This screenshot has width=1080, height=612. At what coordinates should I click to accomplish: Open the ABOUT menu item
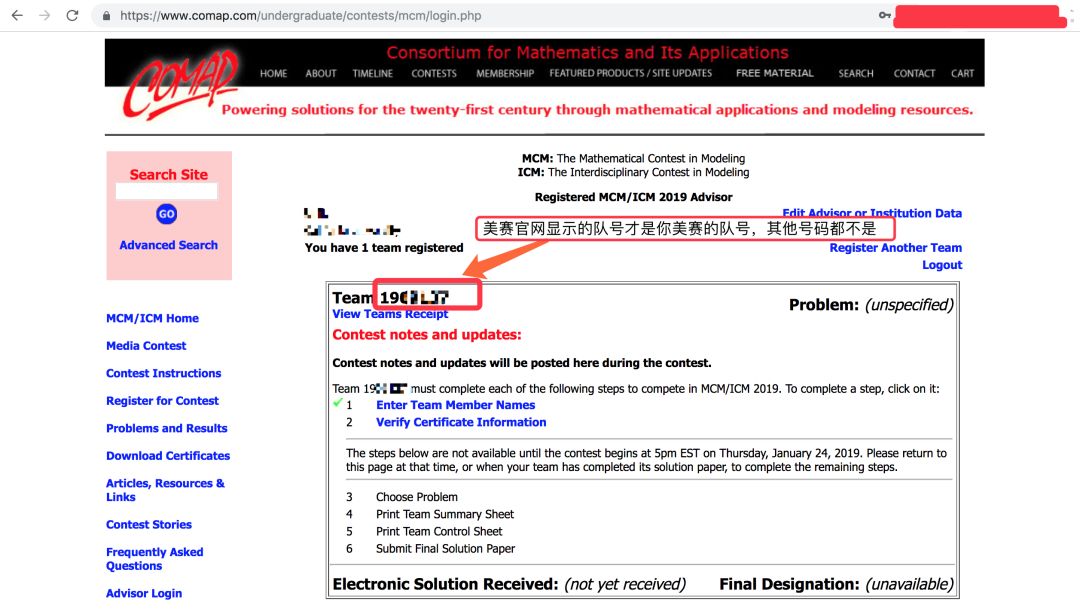click(x=321, y=74)
